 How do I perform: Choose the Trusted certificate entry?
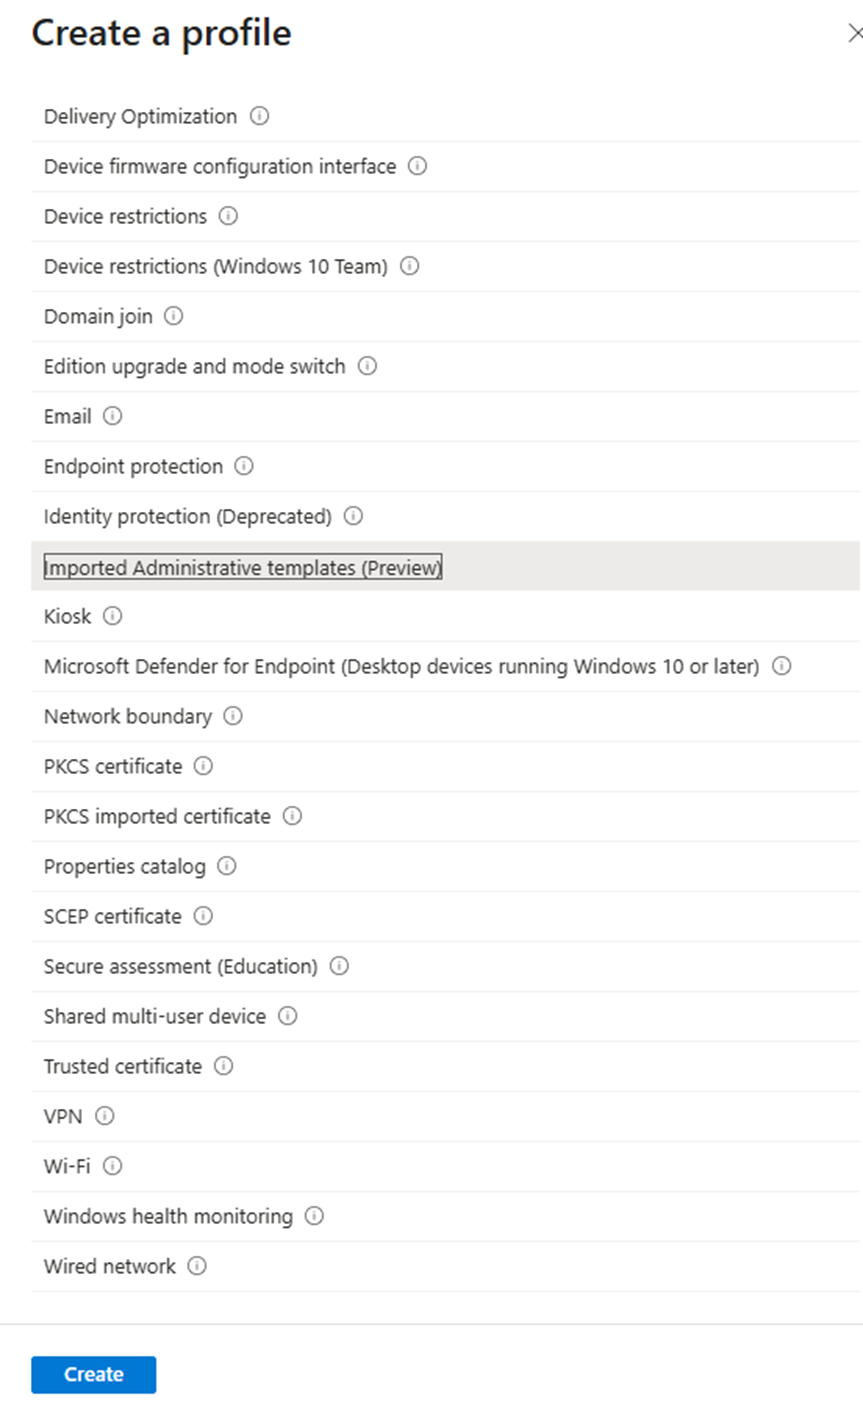446,1066
